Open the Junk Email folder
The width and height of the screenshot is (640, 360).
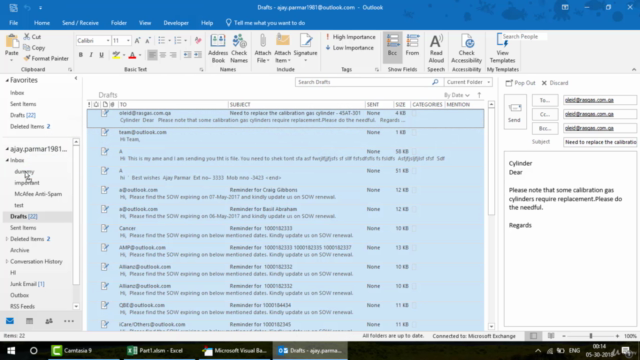point(27,284)
